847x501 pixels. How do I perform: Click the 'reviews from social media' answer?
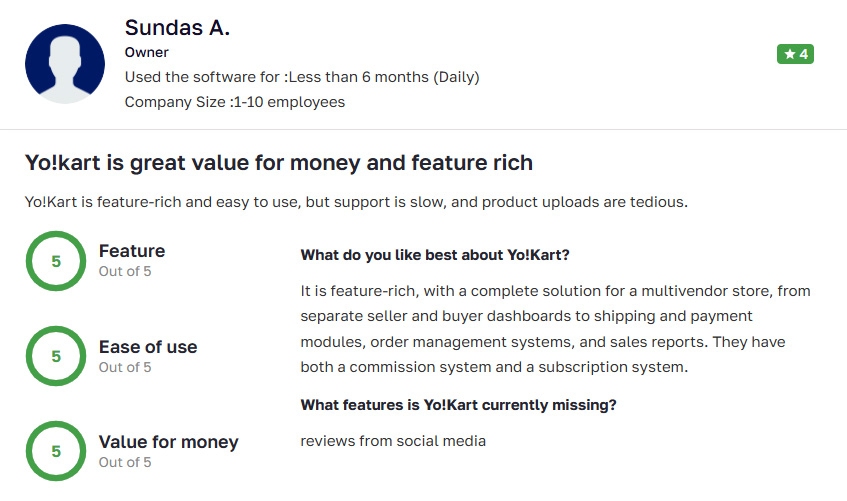393,441
